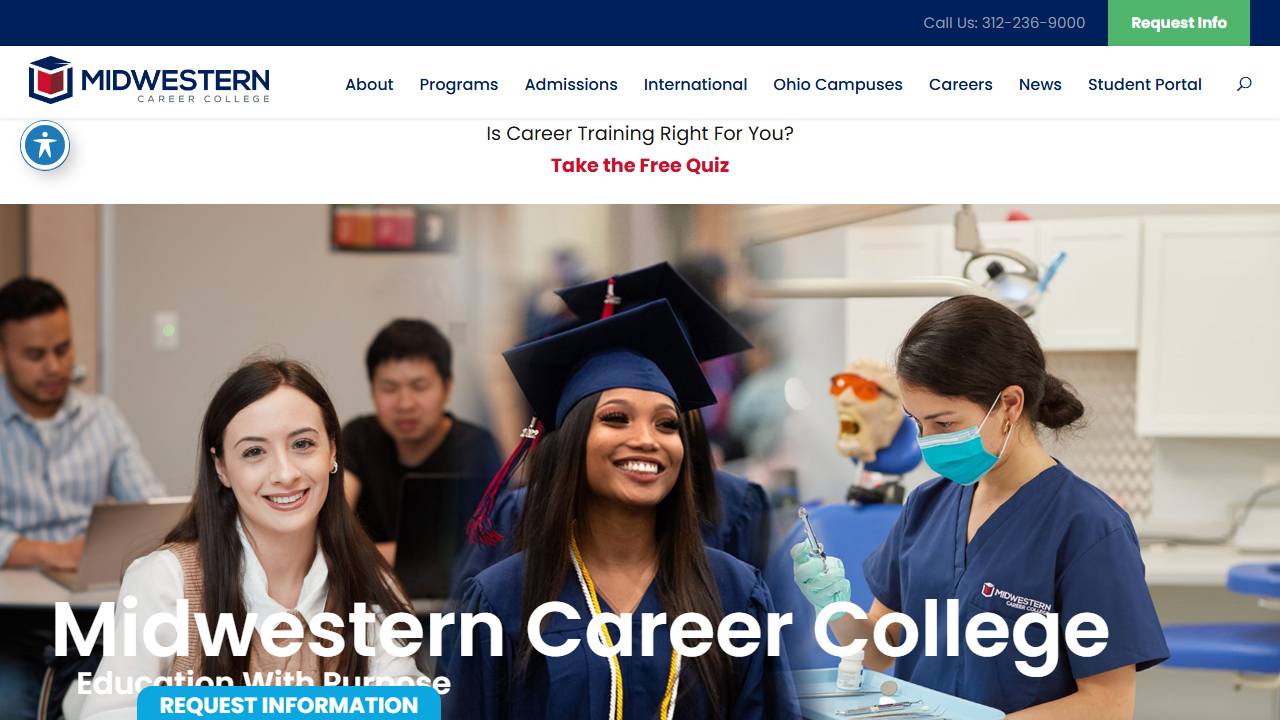Image resolution: width=1280 pixels, height=720 pixels.
Task: Open the International nav item
Action: point(695,84)
